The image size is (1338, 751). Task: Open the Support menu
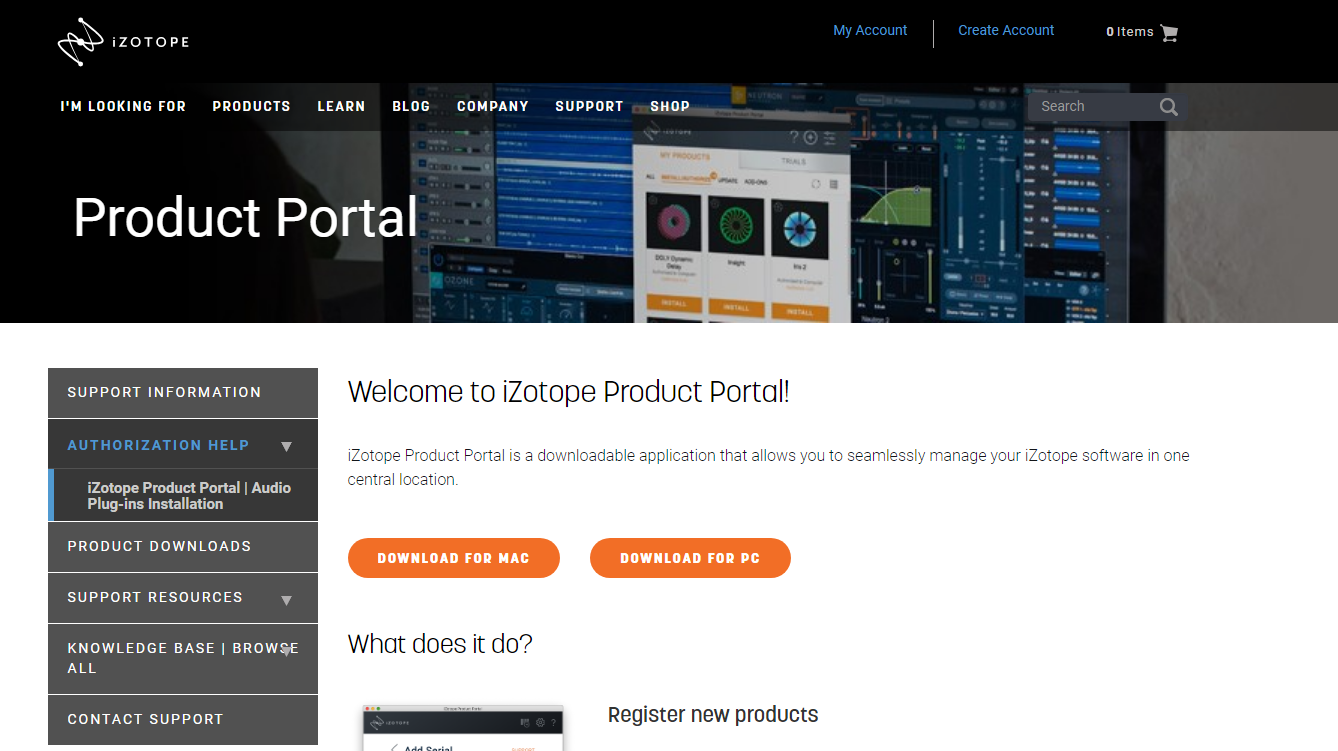[x=589, y=106]
